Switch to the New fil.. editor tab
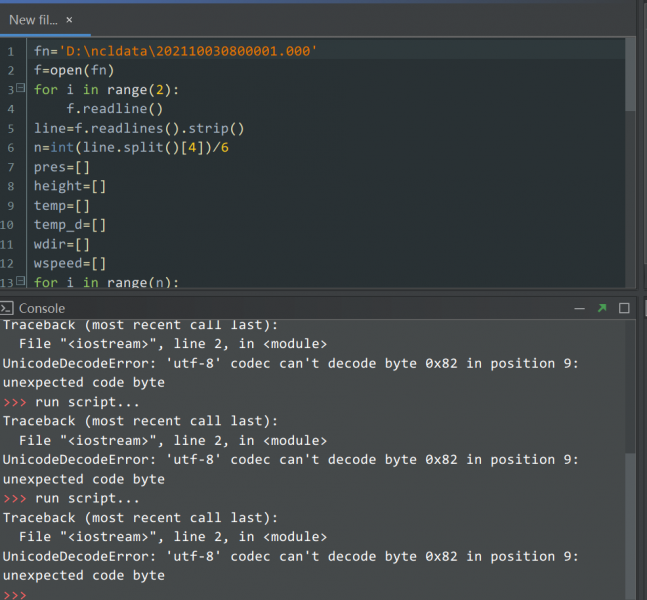 pyautogui.click(x=32, y=19)
